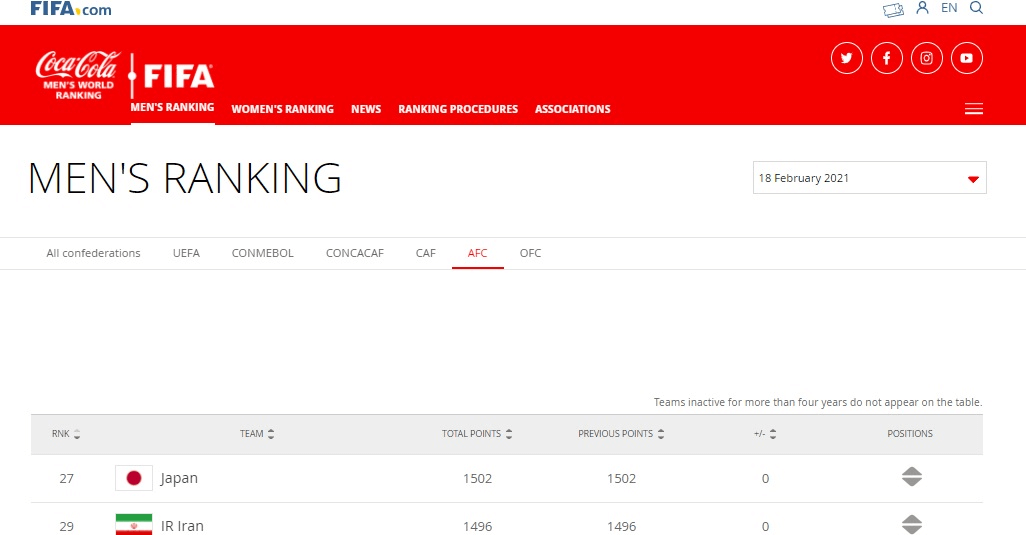Image resolution: width=1026 pixels, height=535 pixels.
Task: Switch to the UEFA confederation tab
Action: [x=186, y=253]
